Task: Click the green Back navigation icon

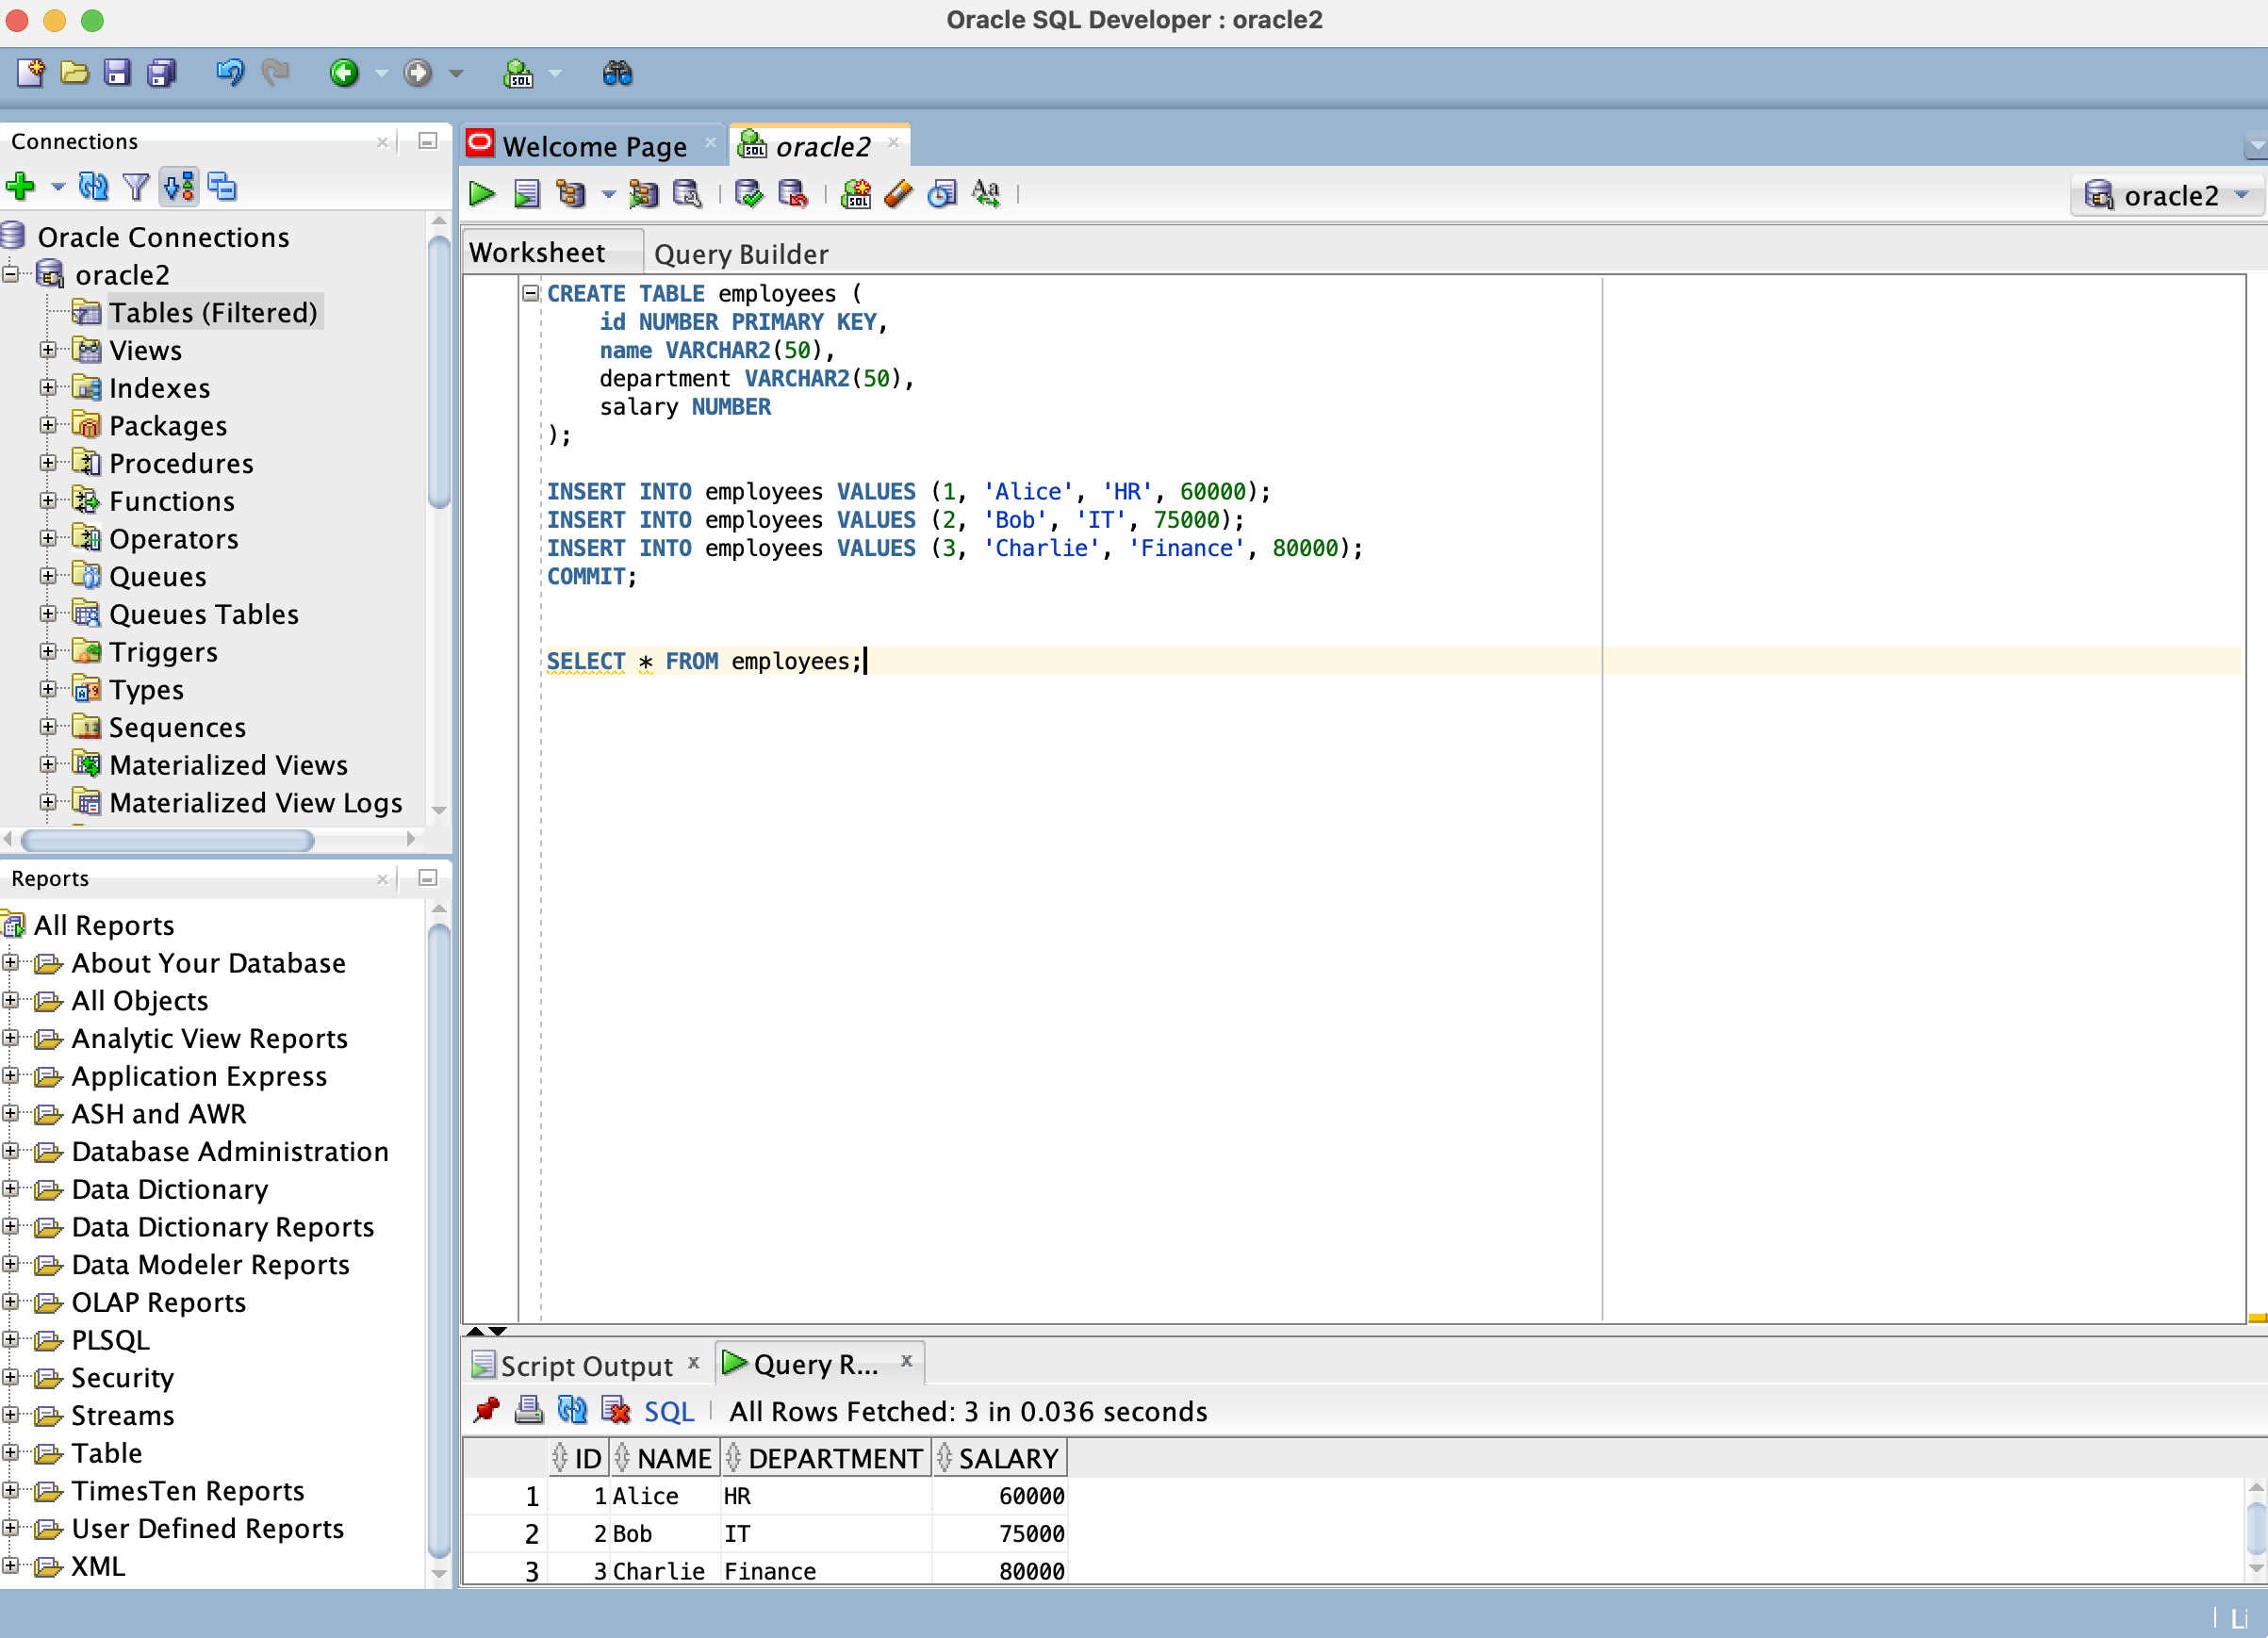Action: tap(344, 73)
